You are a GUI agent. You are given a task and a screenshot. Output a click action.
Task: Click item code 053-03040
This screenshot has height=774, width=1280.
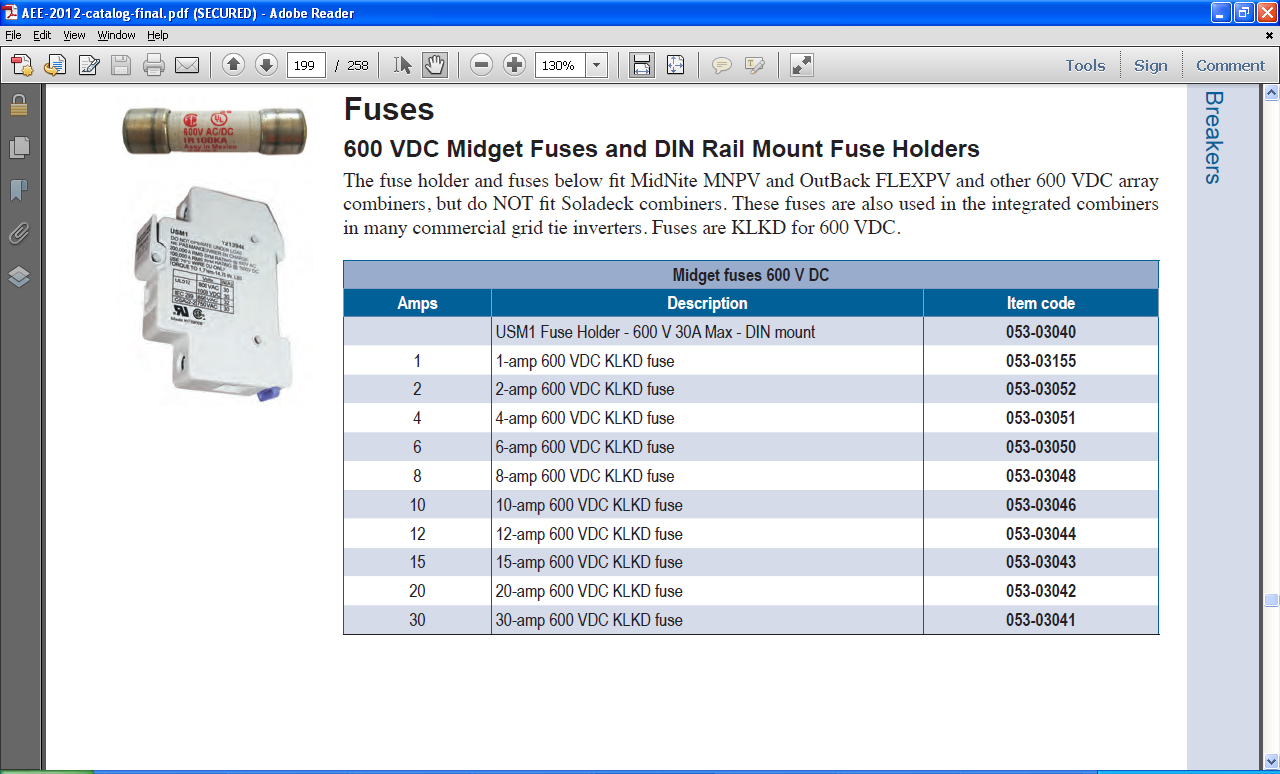1041,332
